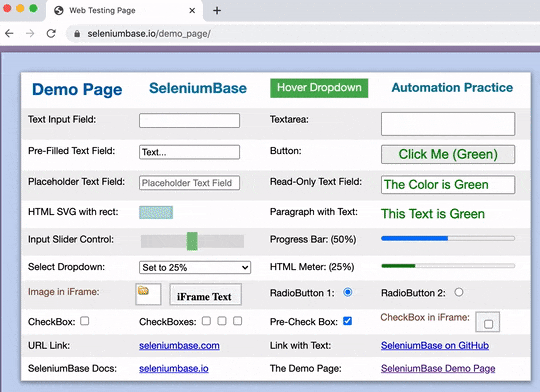This screenshot has height=392, width=540.
Task: Click the browser back arrow icon
Action: [x=9, y=33]
